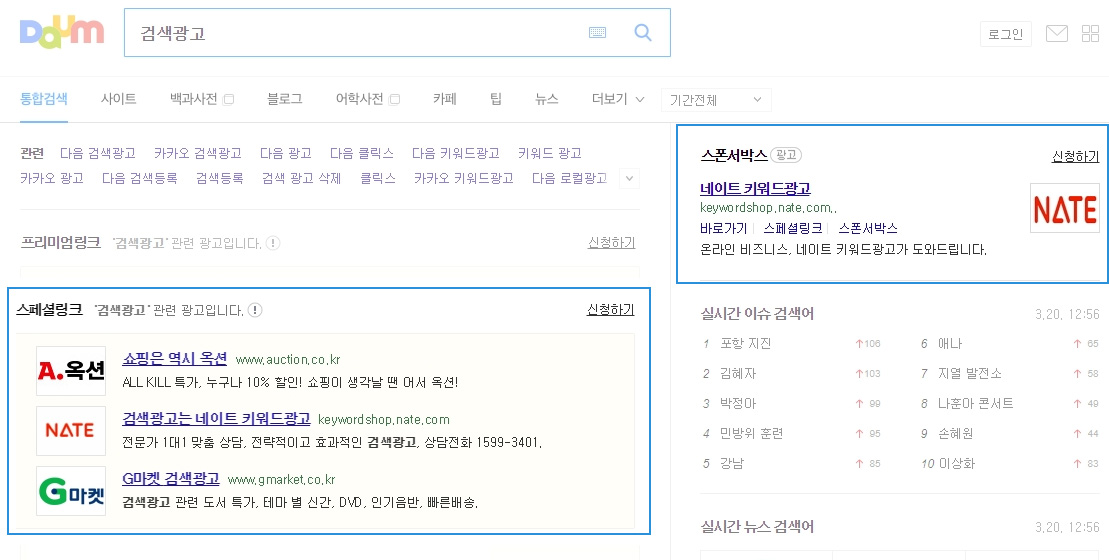Image resolution: width=1109 pixels, height=560 pixels.
Task: Click the 바로가기 sub-link
Action: pos(724,228)
